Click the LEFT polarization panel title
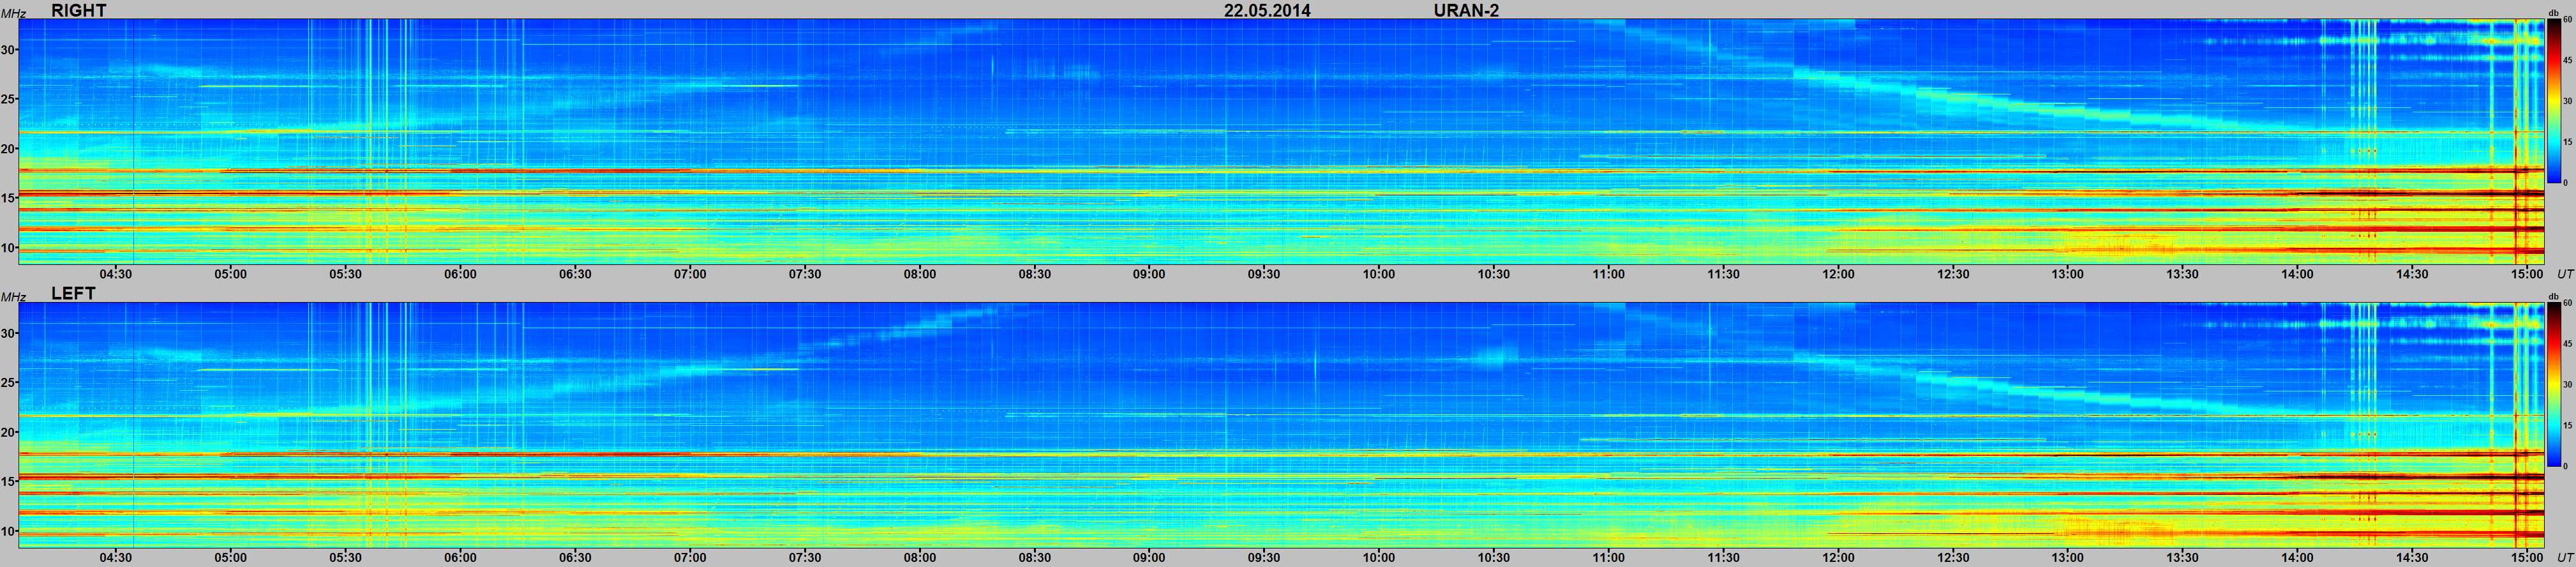 73,294
